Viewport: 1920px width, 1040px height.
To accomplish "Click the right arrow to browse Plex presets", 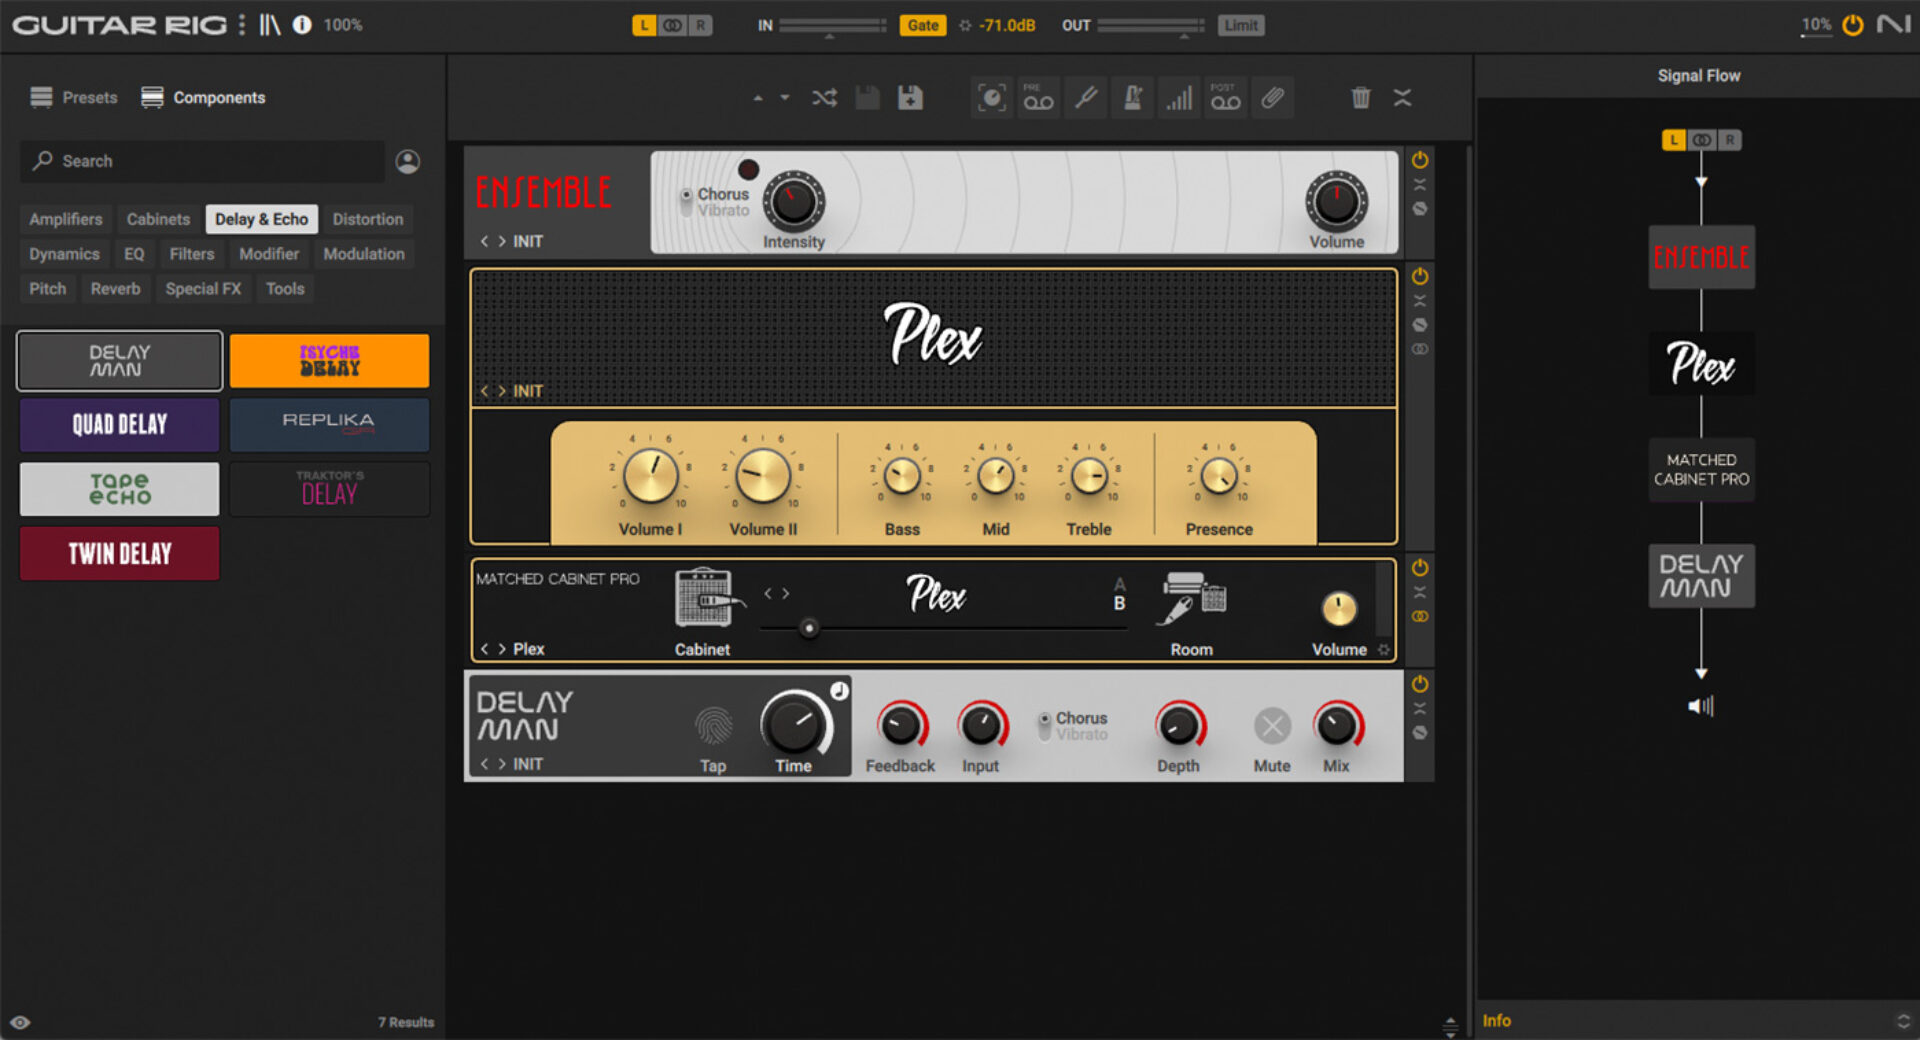I will click(x=503, y=391).
